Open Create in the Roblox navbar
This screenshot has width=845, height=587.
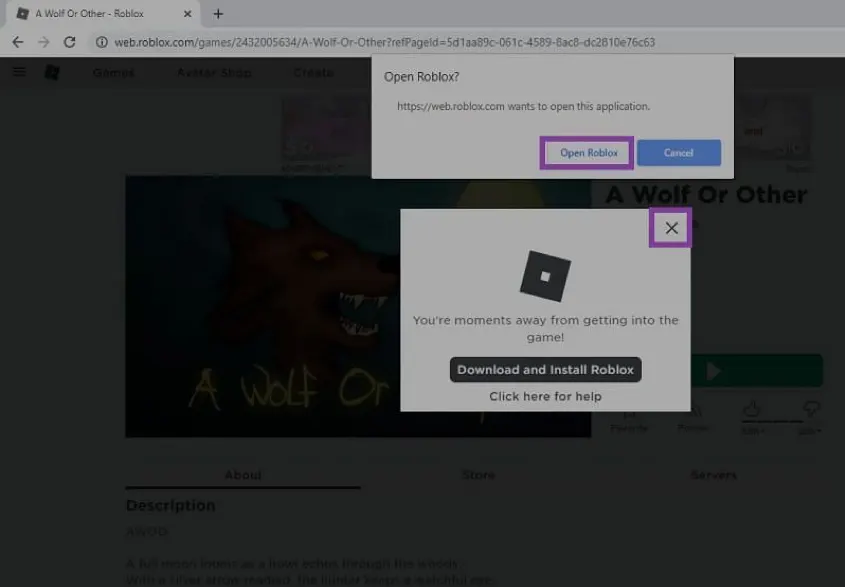313,72
